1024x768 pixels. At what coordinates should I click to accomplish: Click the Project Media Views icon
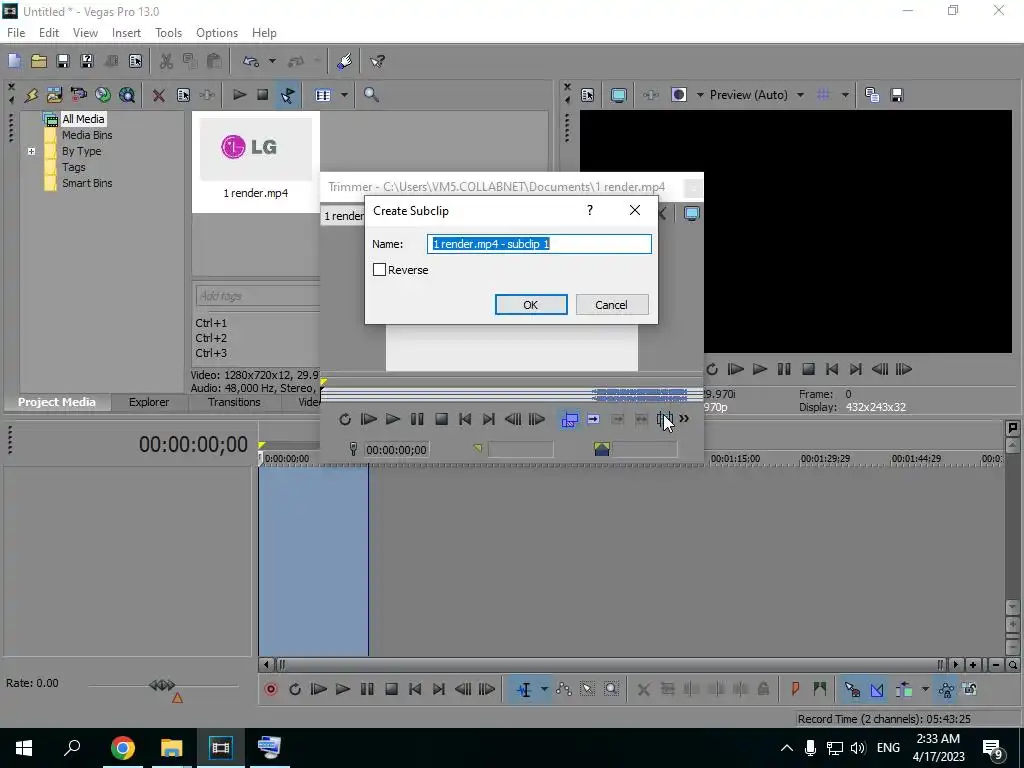323,95
